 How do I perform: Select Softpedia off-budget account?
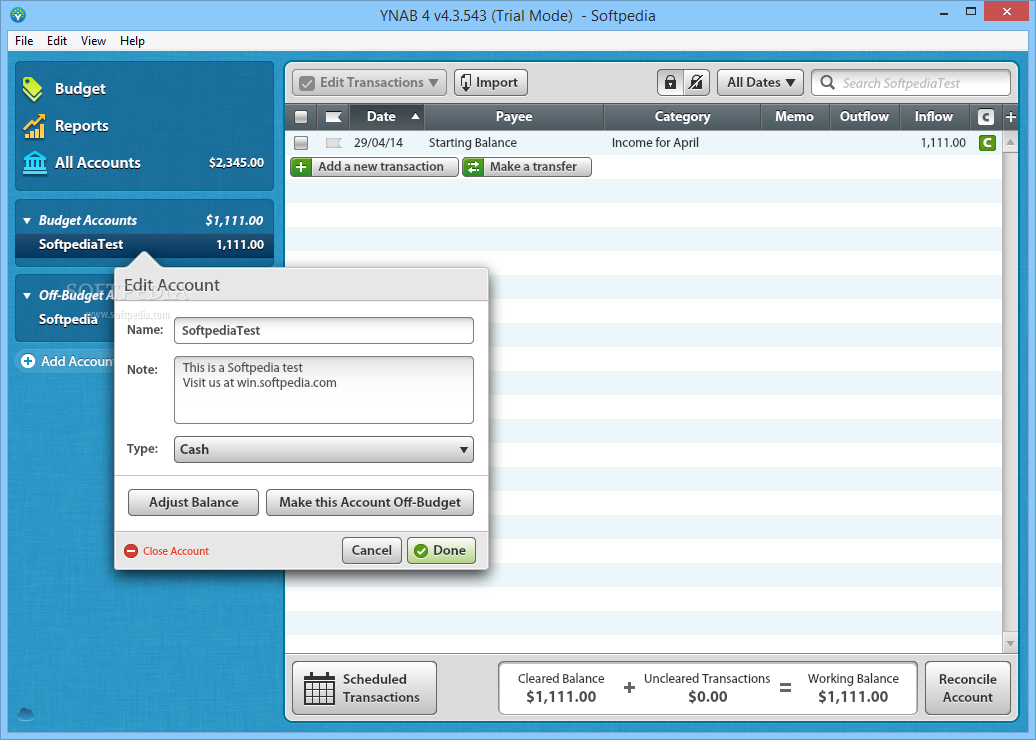68,319
